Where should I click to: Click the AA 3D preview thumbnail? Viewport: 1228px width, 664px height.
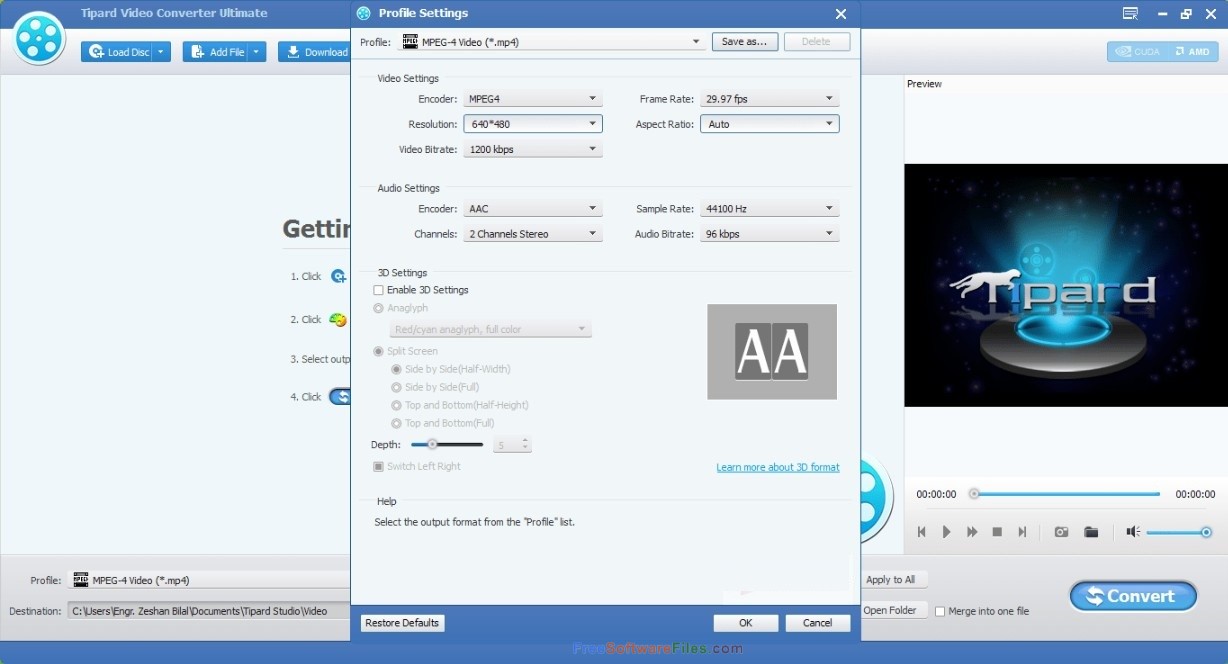(772, 352)
